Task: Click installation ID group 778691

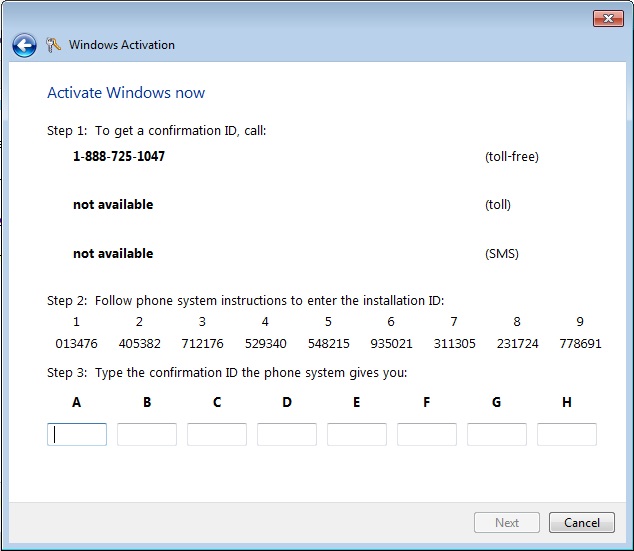Action: (580, 344)
